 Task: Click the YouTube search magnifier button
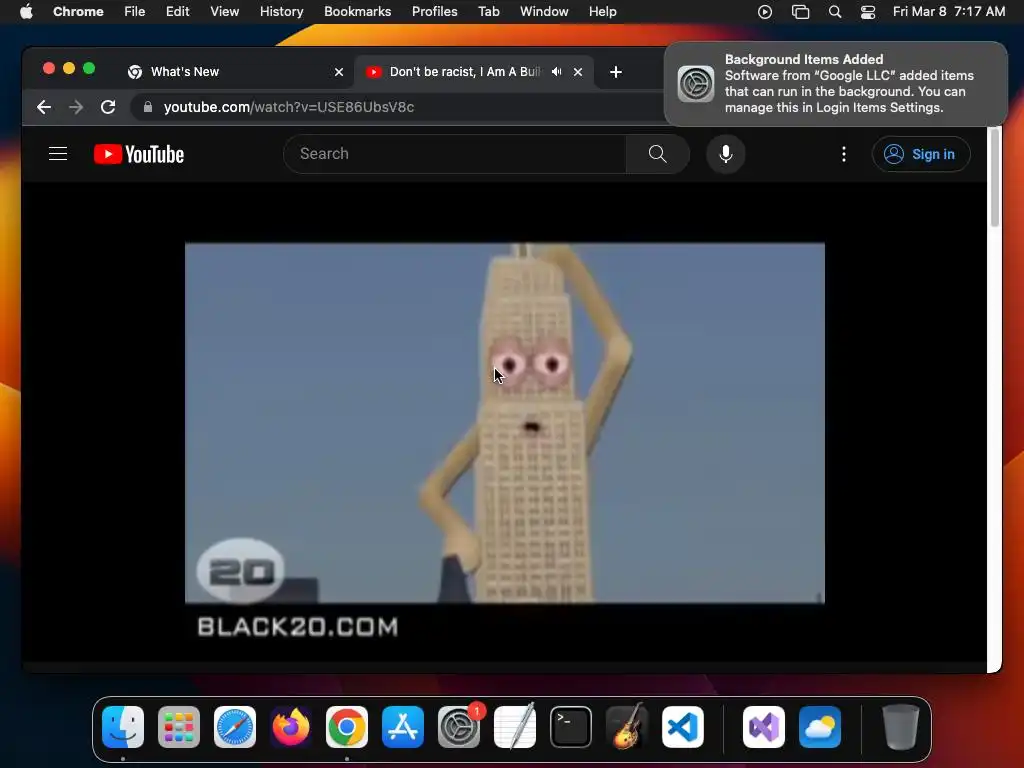point(658,154)
